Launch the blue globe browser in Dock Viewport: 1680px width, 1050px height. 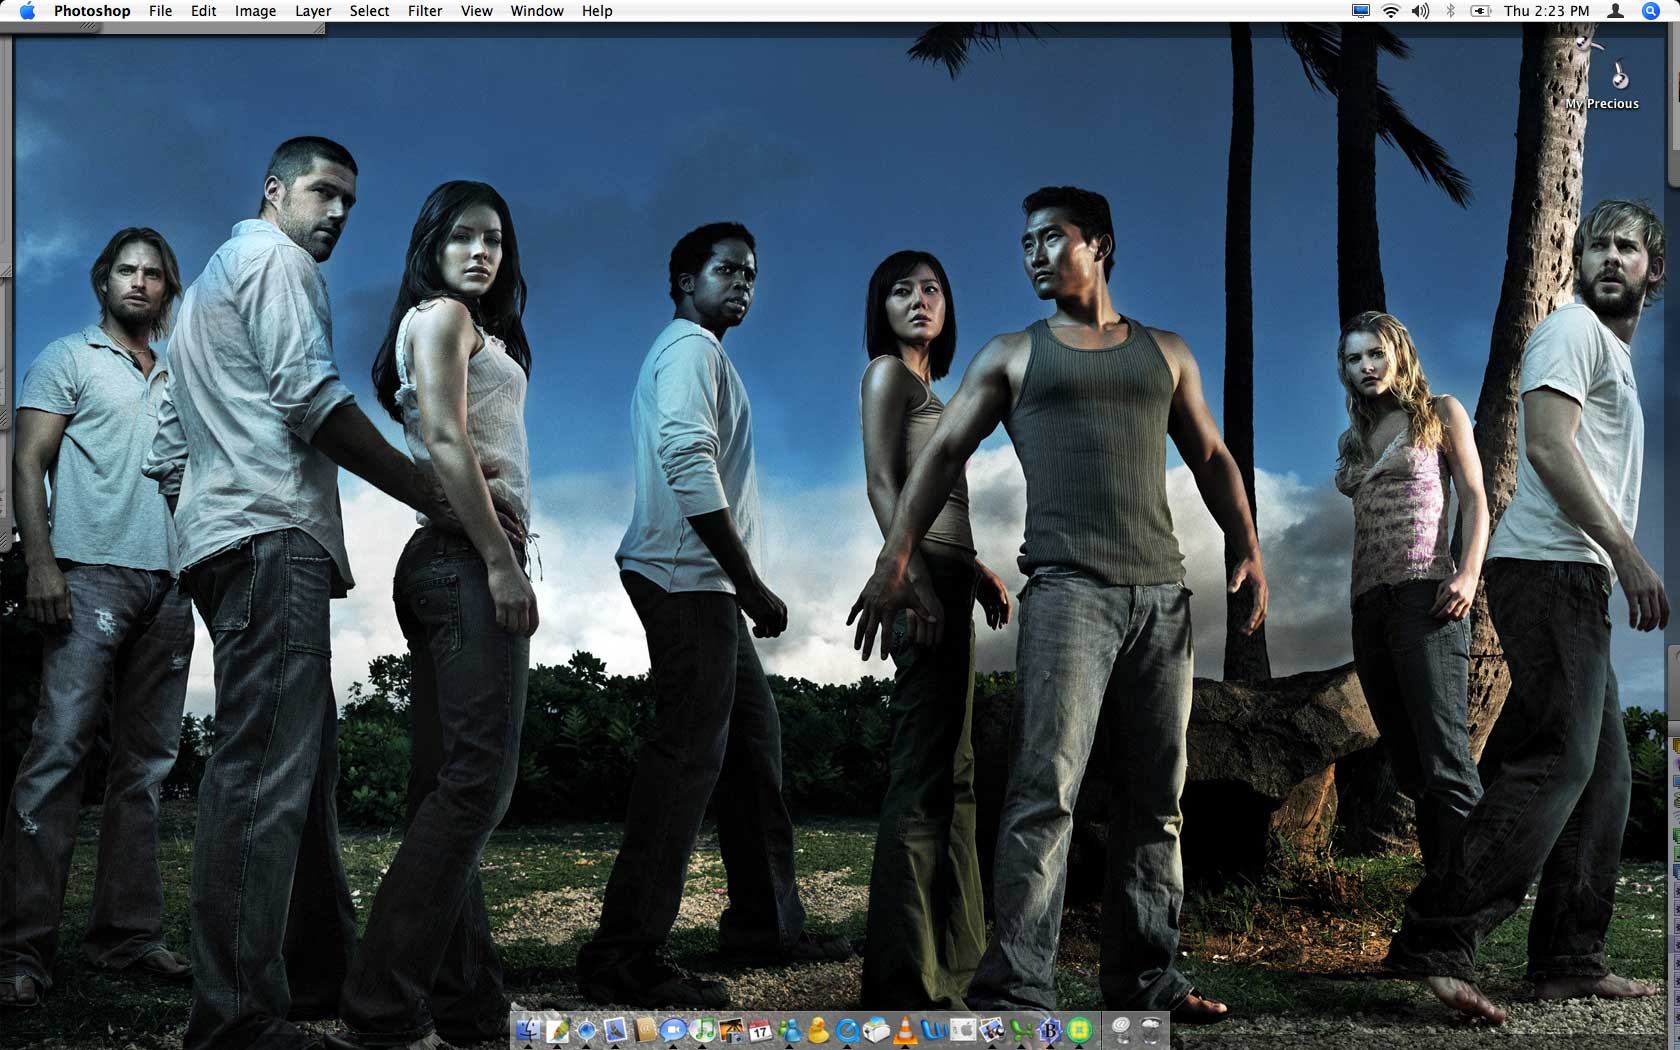pos(586,1030)
